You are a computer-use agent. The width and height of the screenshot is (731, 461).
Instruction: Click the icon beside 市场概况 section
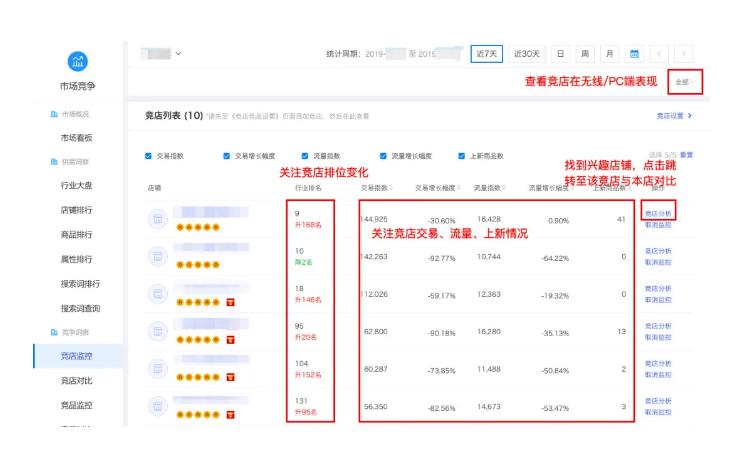coord(54,114)
